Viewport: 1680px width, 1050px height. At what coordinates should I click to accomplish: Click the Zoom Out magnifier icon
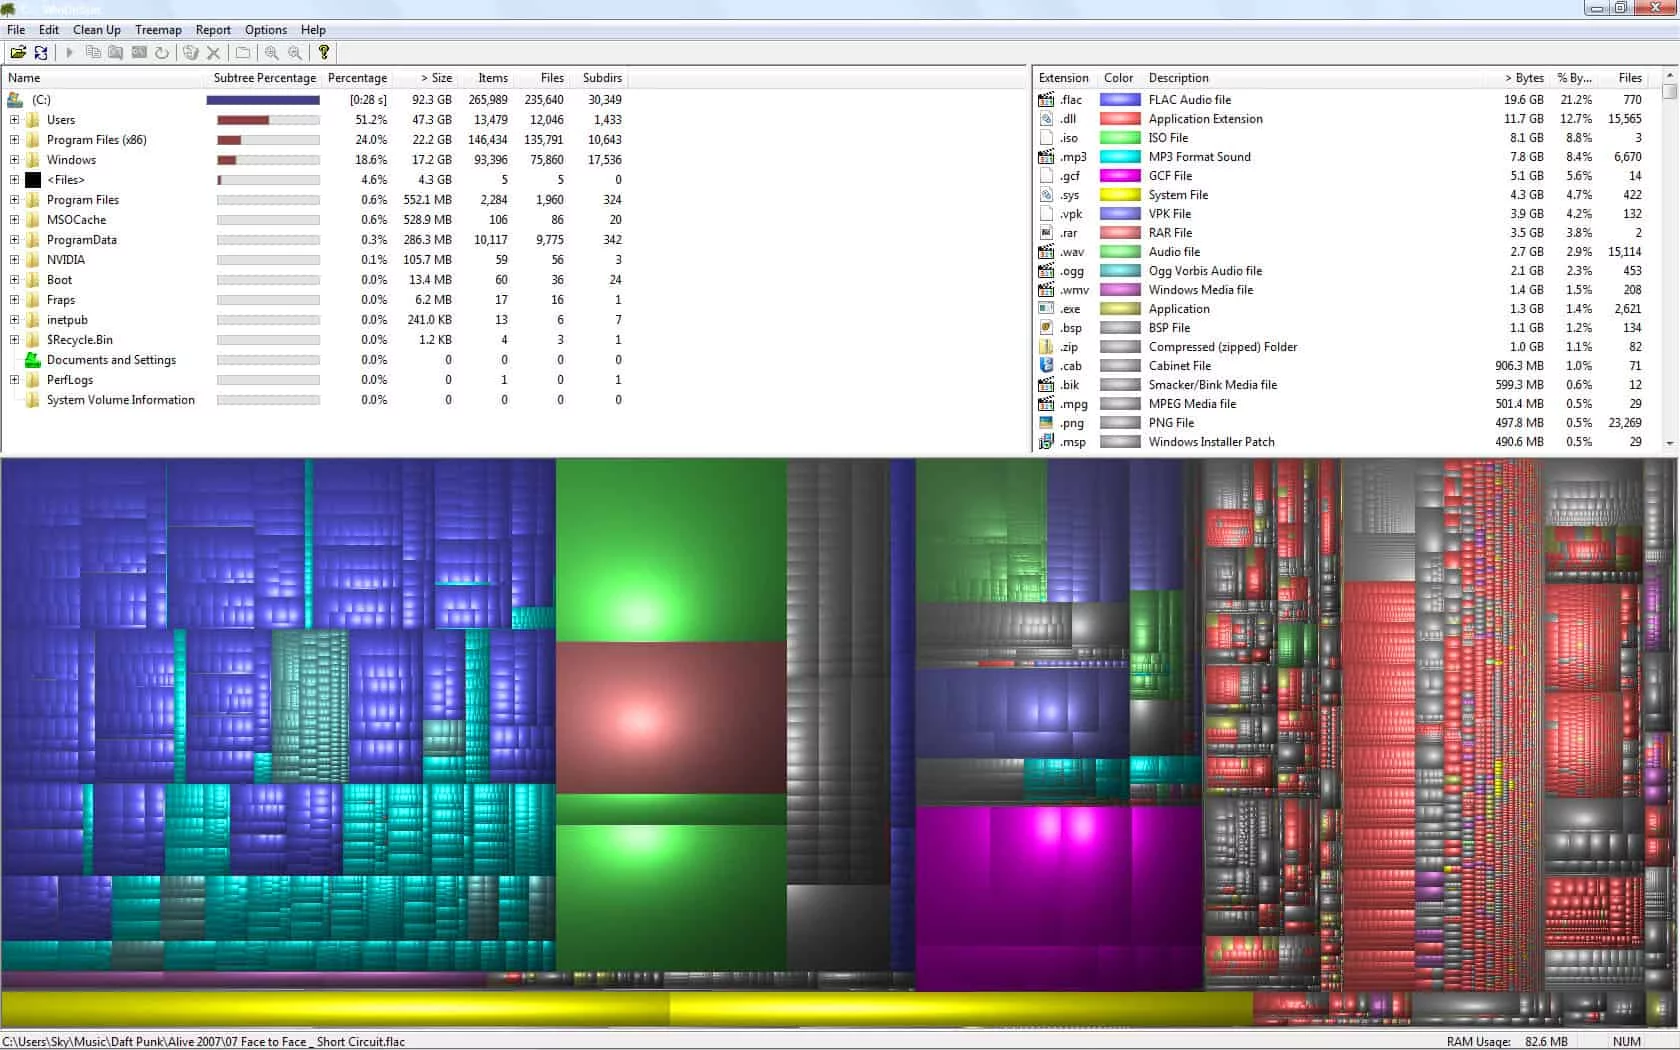[x=295, y=53]
